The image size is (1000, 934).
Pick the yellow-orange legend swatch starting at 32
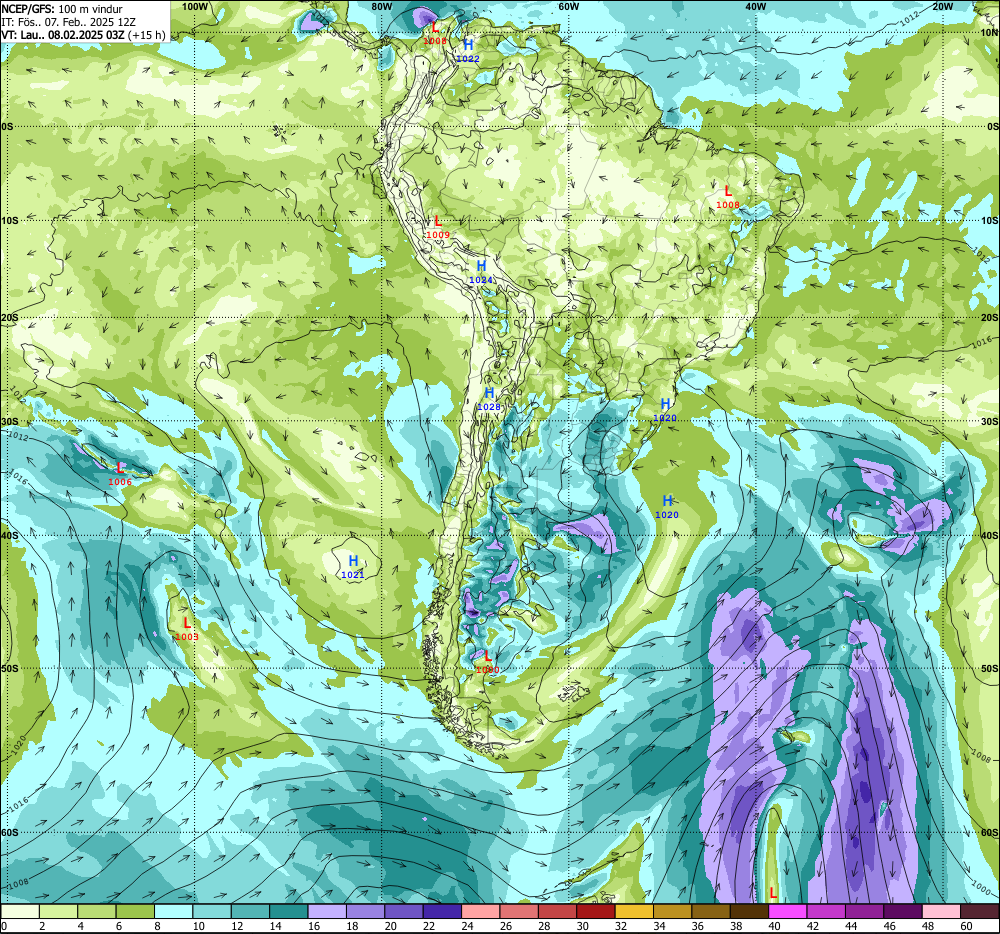634,912
